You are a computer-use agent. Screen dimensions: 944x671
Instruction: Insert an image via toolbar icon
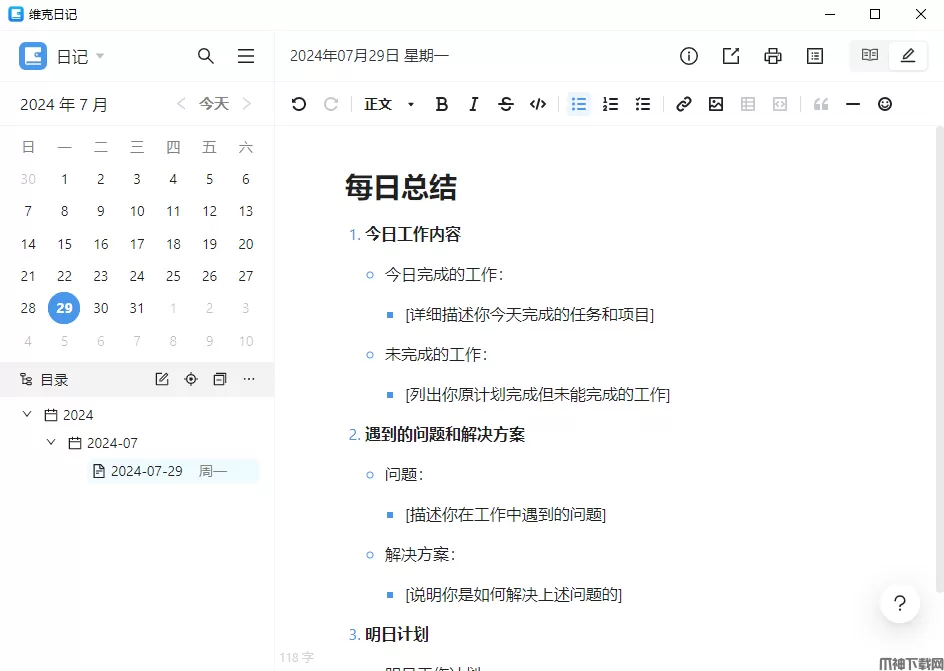(x=716, y=104)
